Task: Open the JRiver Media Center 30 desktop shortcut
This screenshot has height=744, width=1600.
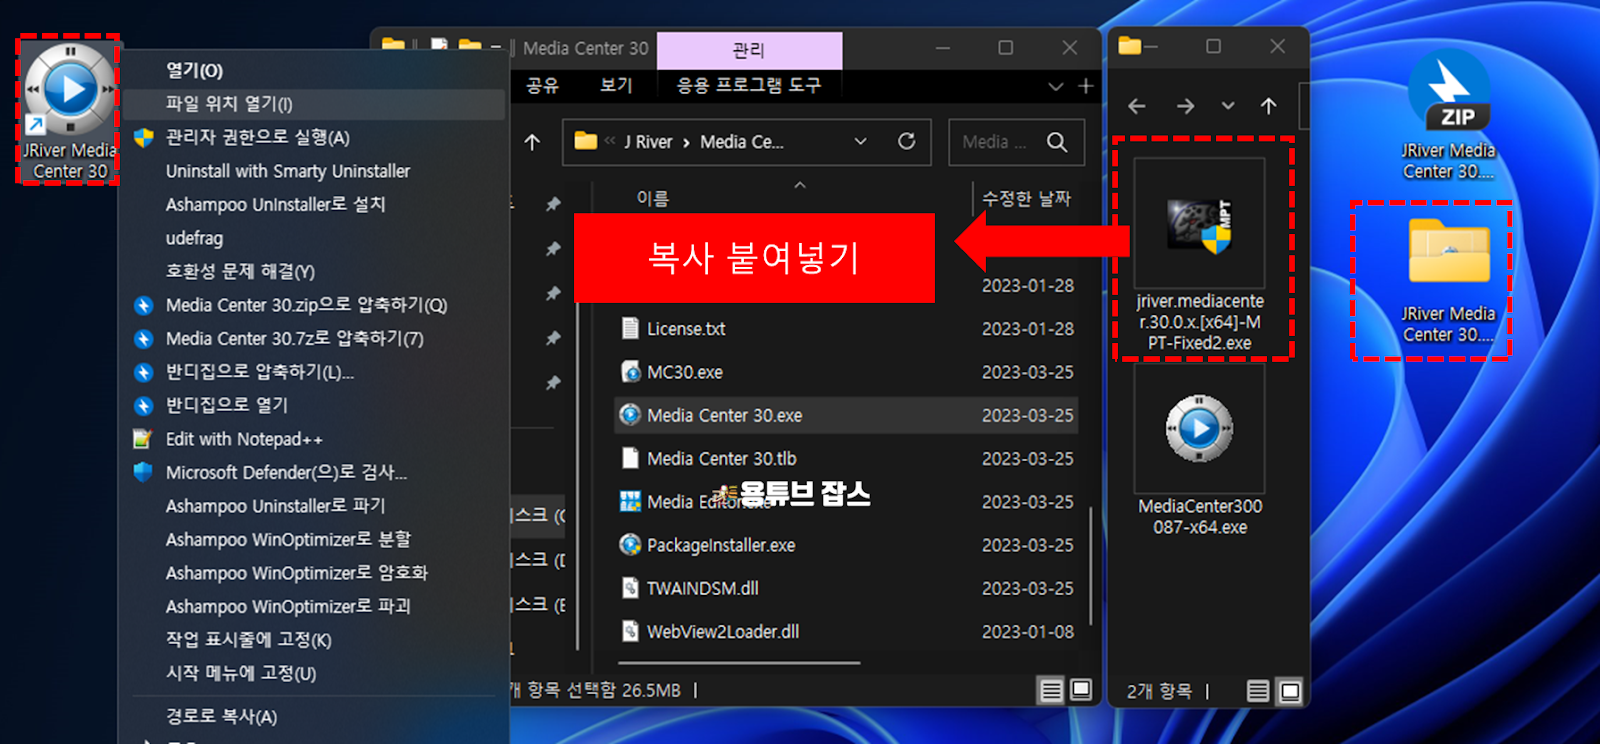Action: click(69, 110)
